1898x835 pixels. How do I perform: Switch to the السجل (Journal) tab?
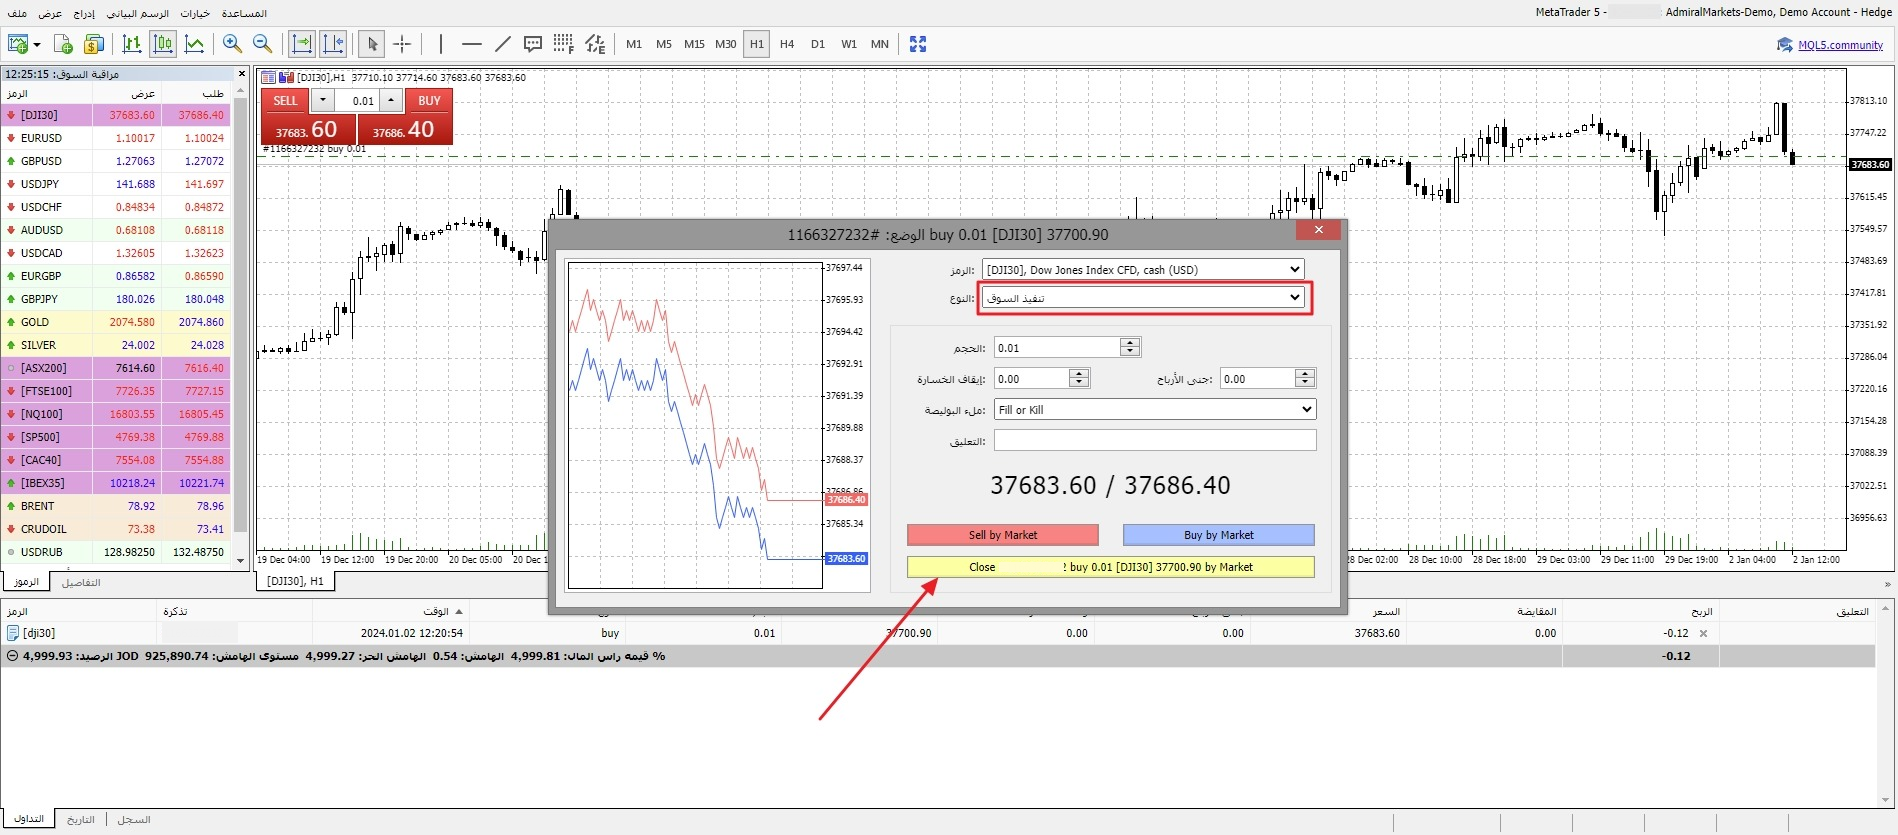tap(134, 819)
